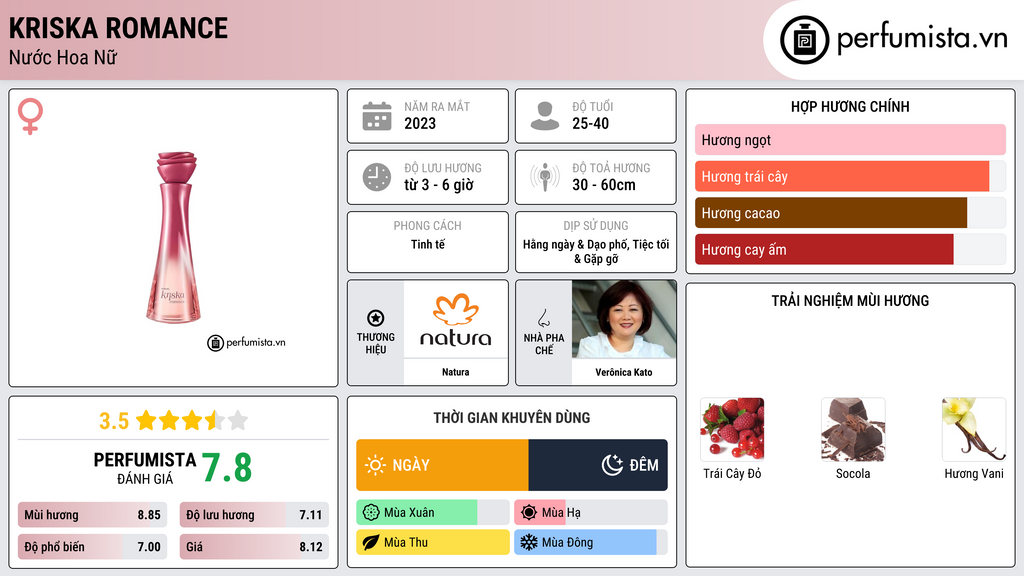Click the female gender symbol icon
Screen dimensions: 1024x576
pyautogui.click(x=30, y=116)
